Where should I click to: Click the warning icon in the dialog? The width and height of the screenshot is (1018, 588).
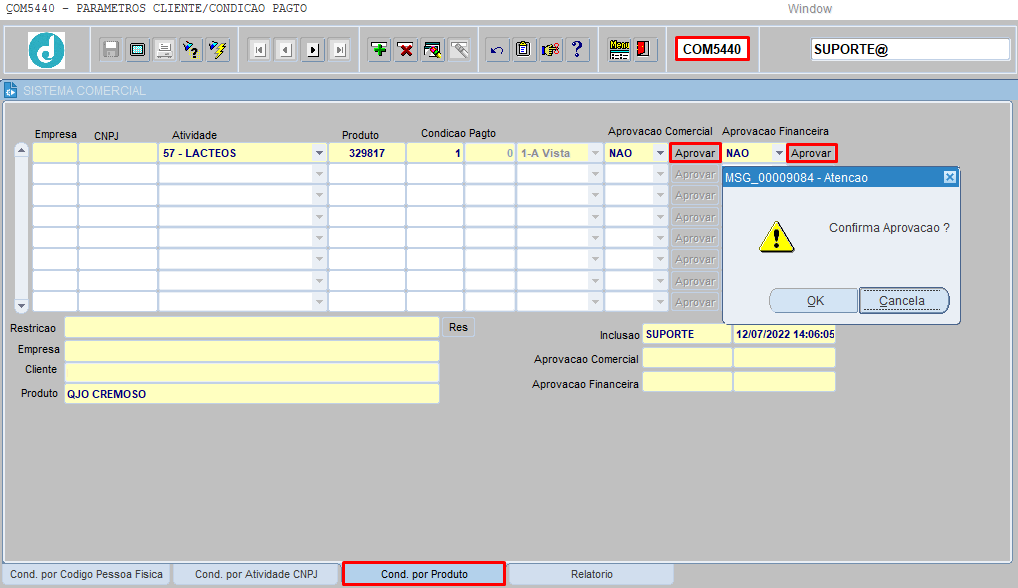pyautogui.click(x=776, y=236)
